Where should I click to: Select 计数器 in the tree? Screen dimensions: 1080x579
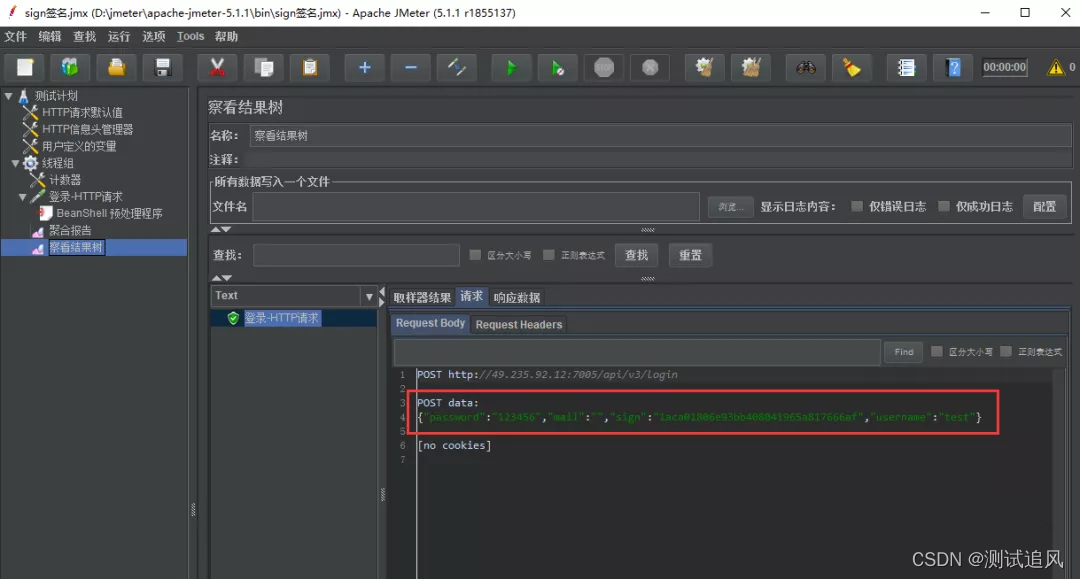click(65, 180)
